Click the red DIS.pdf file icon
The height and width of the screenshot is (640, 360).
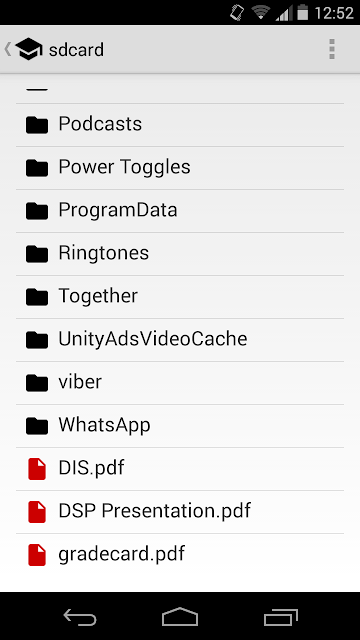[37, 469]
